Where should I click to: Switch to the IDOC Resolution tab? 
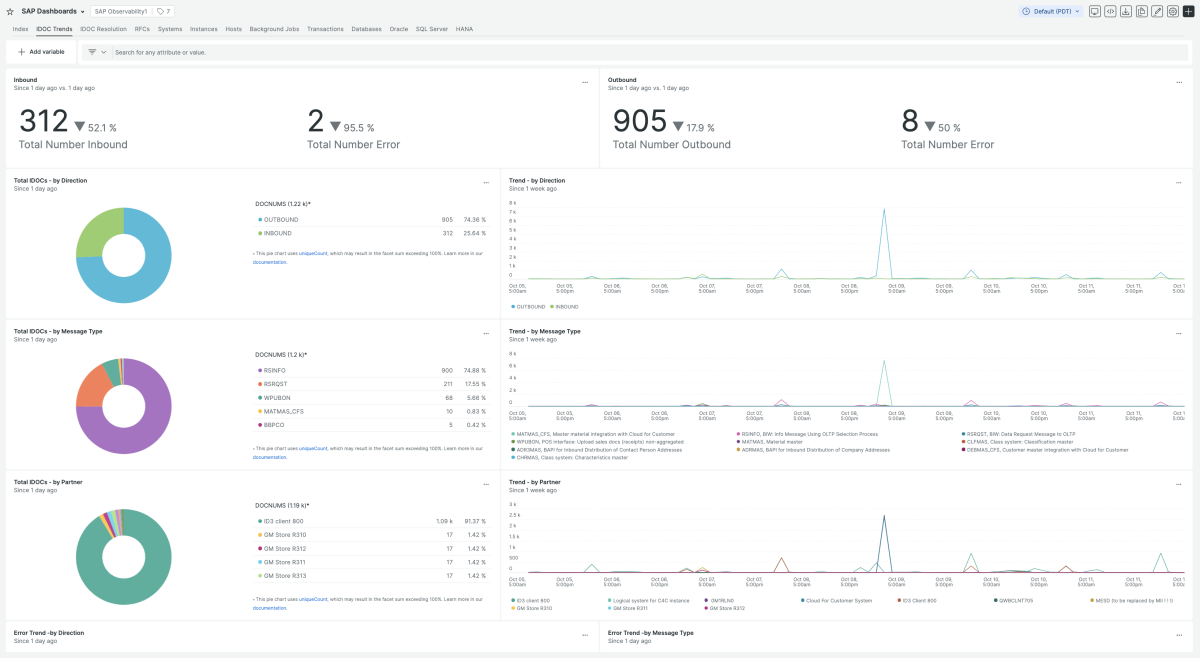[103, 29]
